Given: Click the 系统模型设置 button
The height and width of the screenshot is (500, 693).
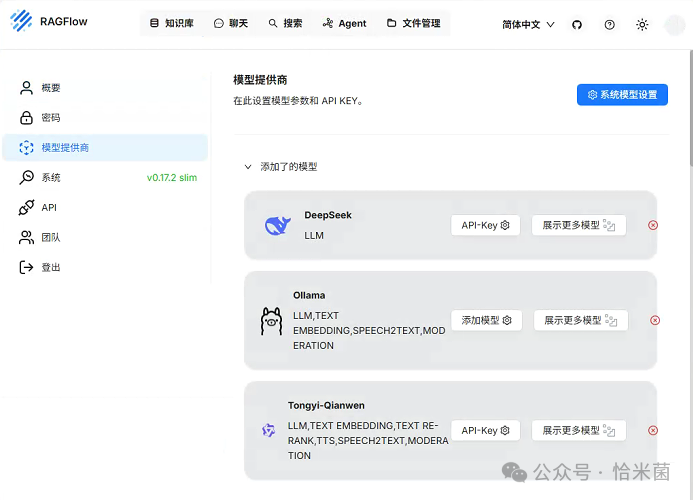Looking at the screenshot, I should [x=622, y=95].
